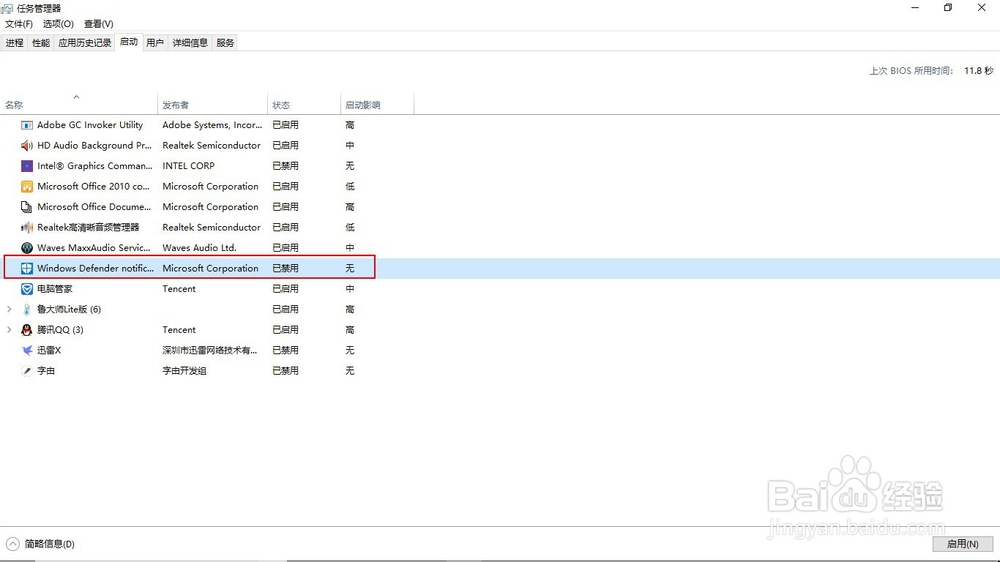Click 已禁用 status in Windows Defender row
This screenshot has height=562, width=1000.
pos(286,269)
